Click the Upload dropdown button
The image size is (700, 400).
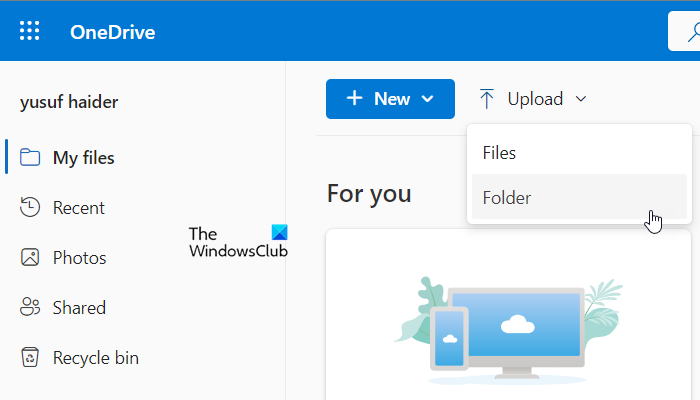coord(533,99)
